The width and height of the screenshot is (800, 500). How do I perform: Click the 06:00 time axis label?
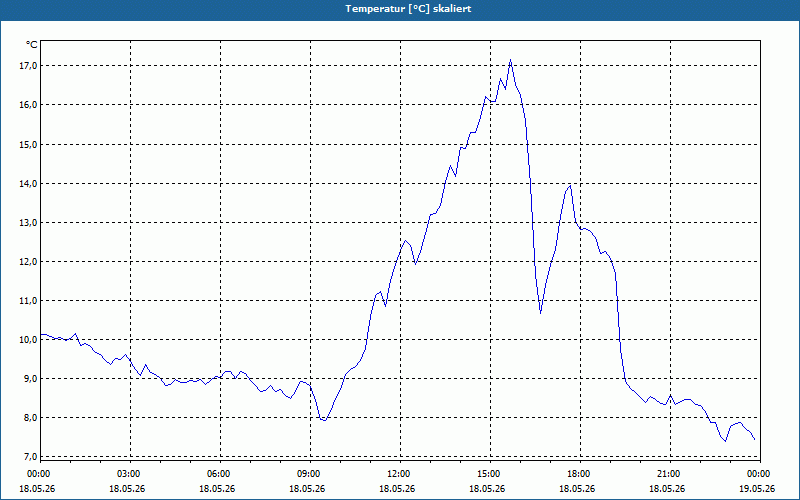click(220, 474)
